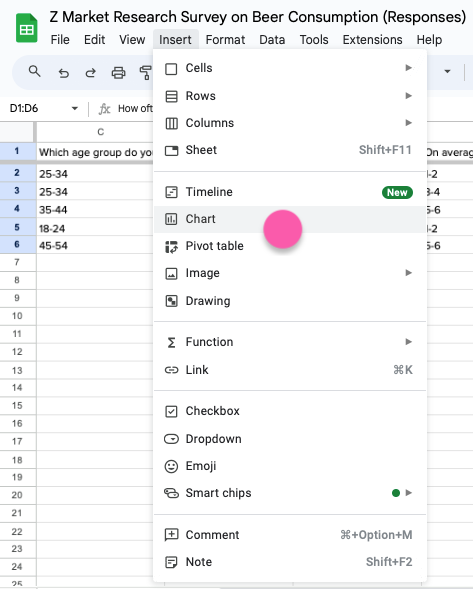Screen dimensions: 473x589
Task: Open the Emoji picker menu item
Action: (290, 466)
